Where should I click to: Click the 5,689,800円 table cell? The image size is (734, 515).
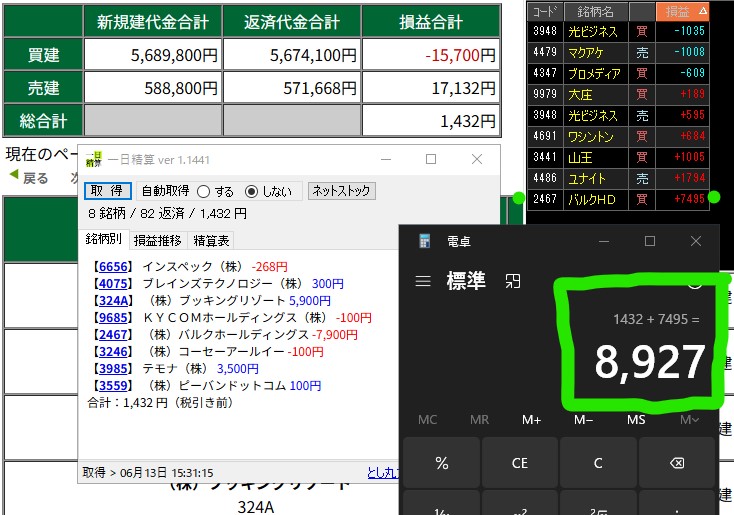point(153,55)
